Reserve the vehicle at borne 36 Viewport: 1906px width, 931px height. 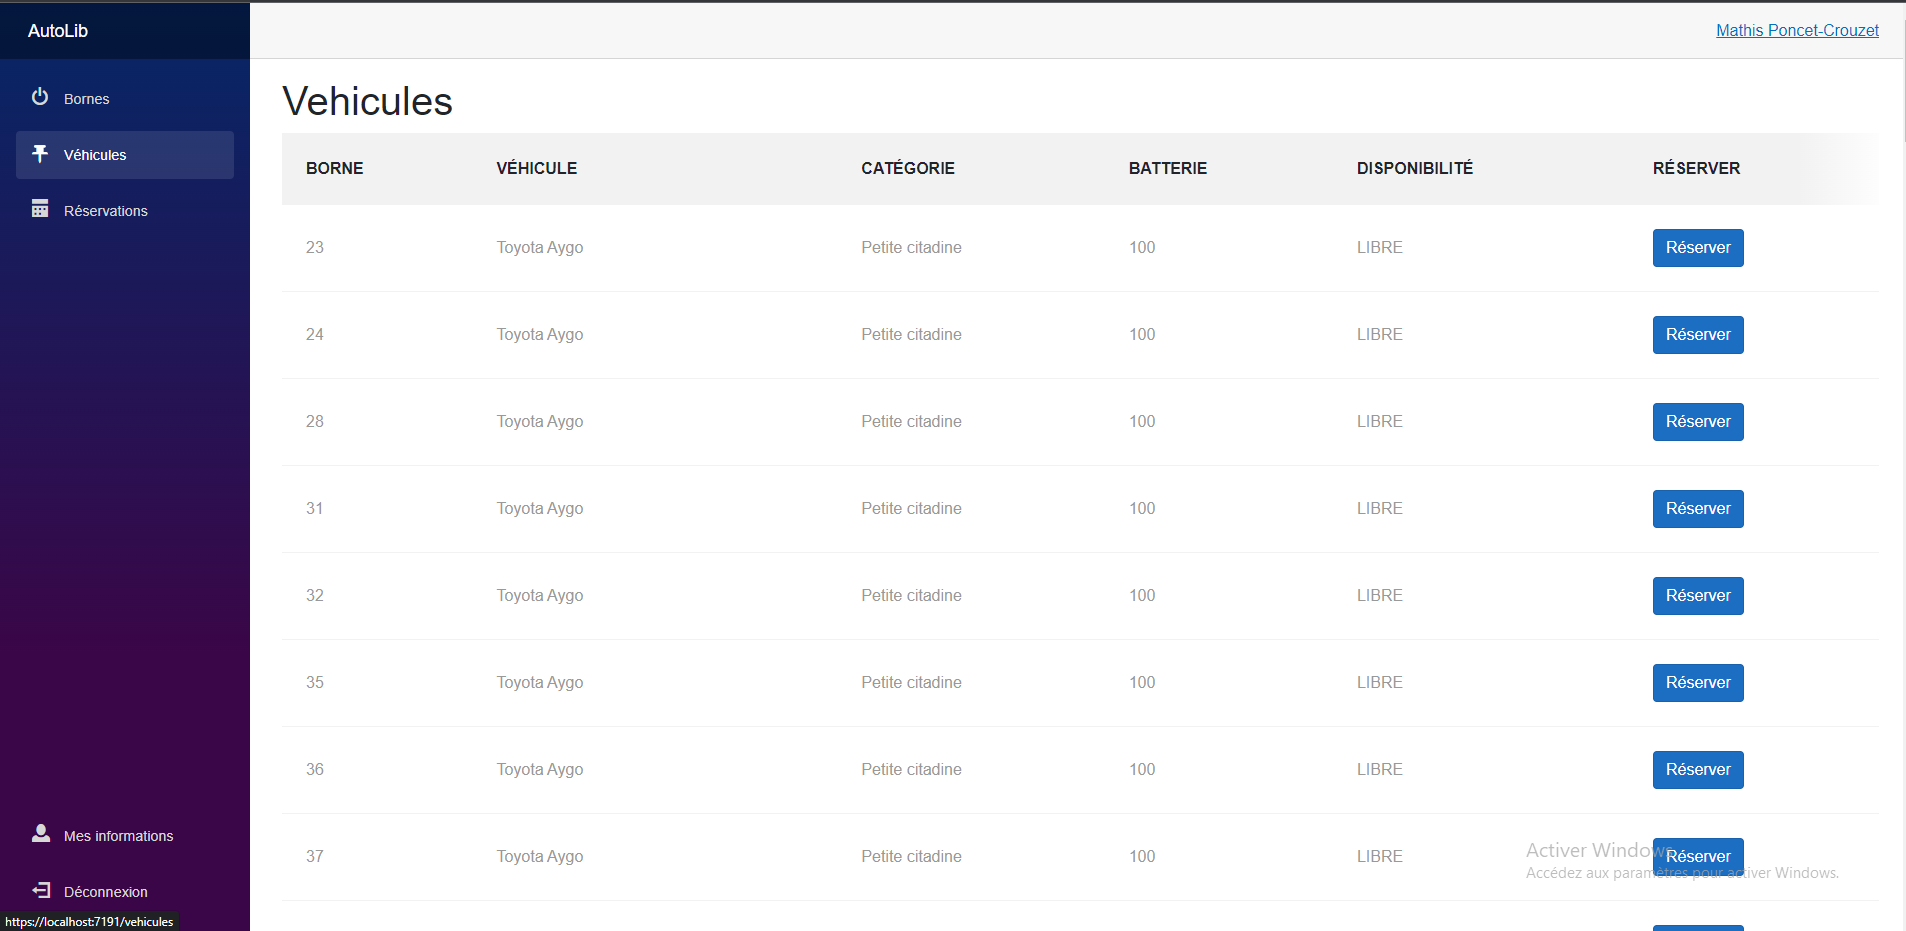pos(1698,770)
